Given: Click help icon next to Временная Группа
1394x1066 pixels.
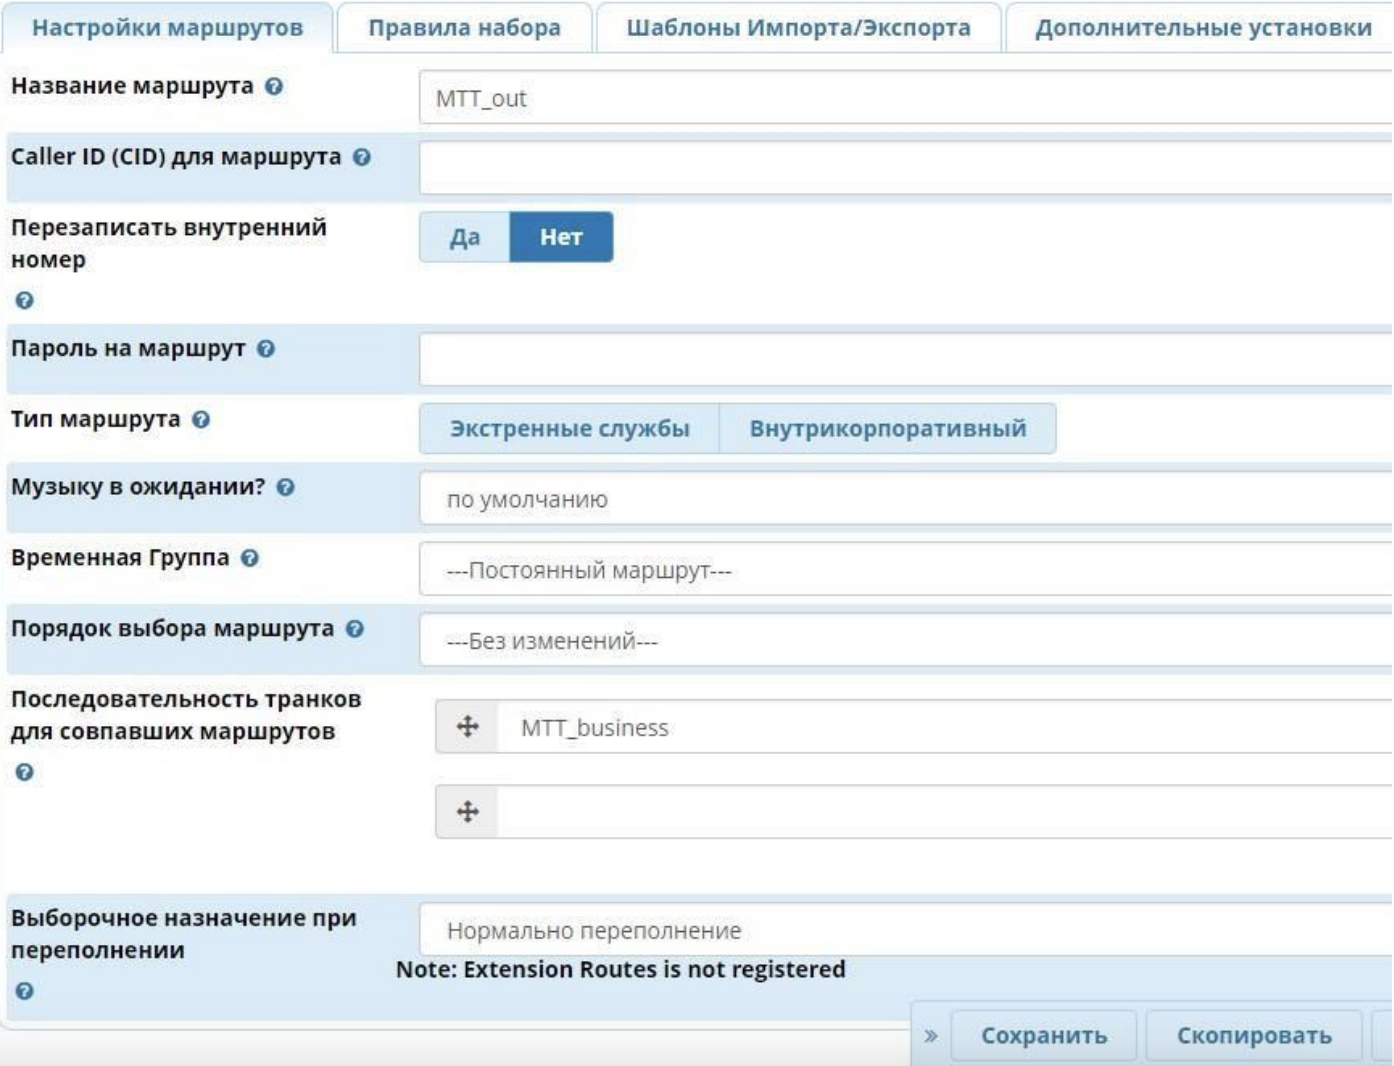Looking at the screenshot, I should [250, 558].
